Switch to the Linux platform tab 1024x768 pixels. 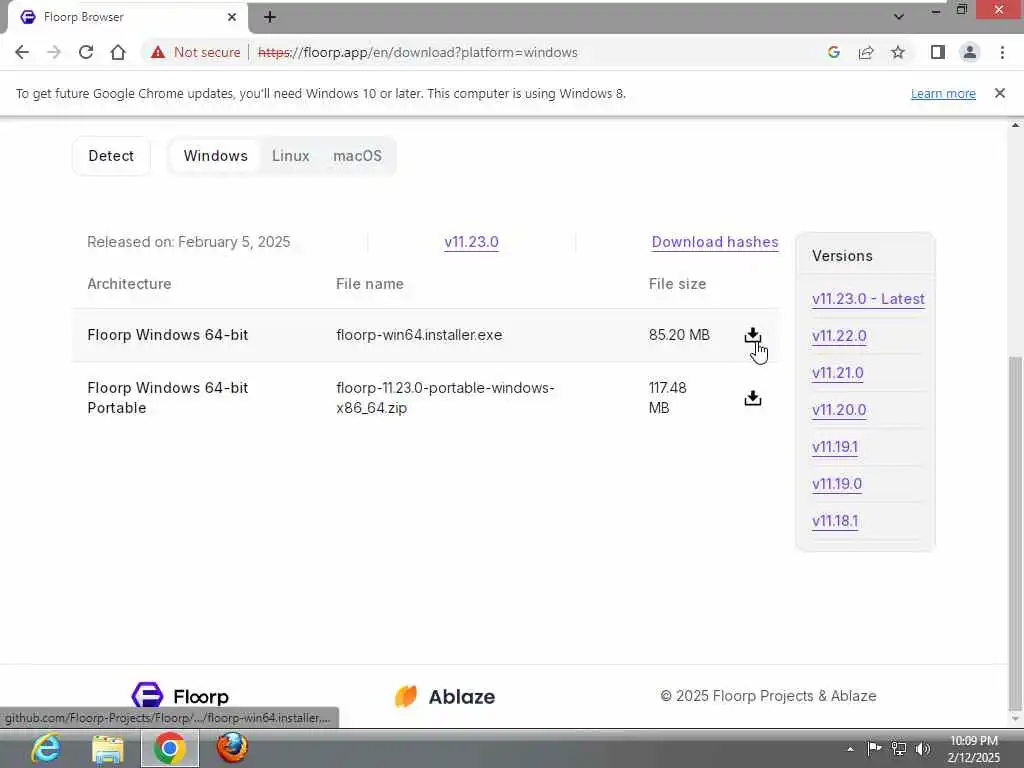[291, 156]
